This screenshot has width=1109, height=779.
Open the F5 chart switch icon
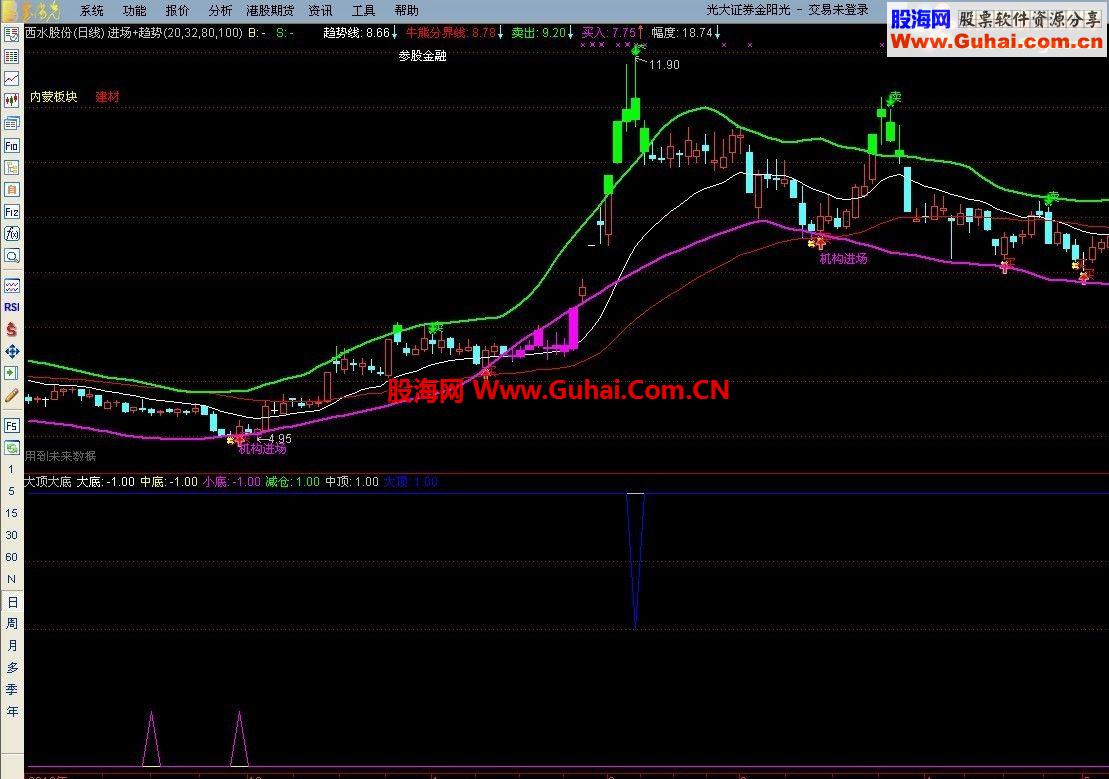[11, 425]
